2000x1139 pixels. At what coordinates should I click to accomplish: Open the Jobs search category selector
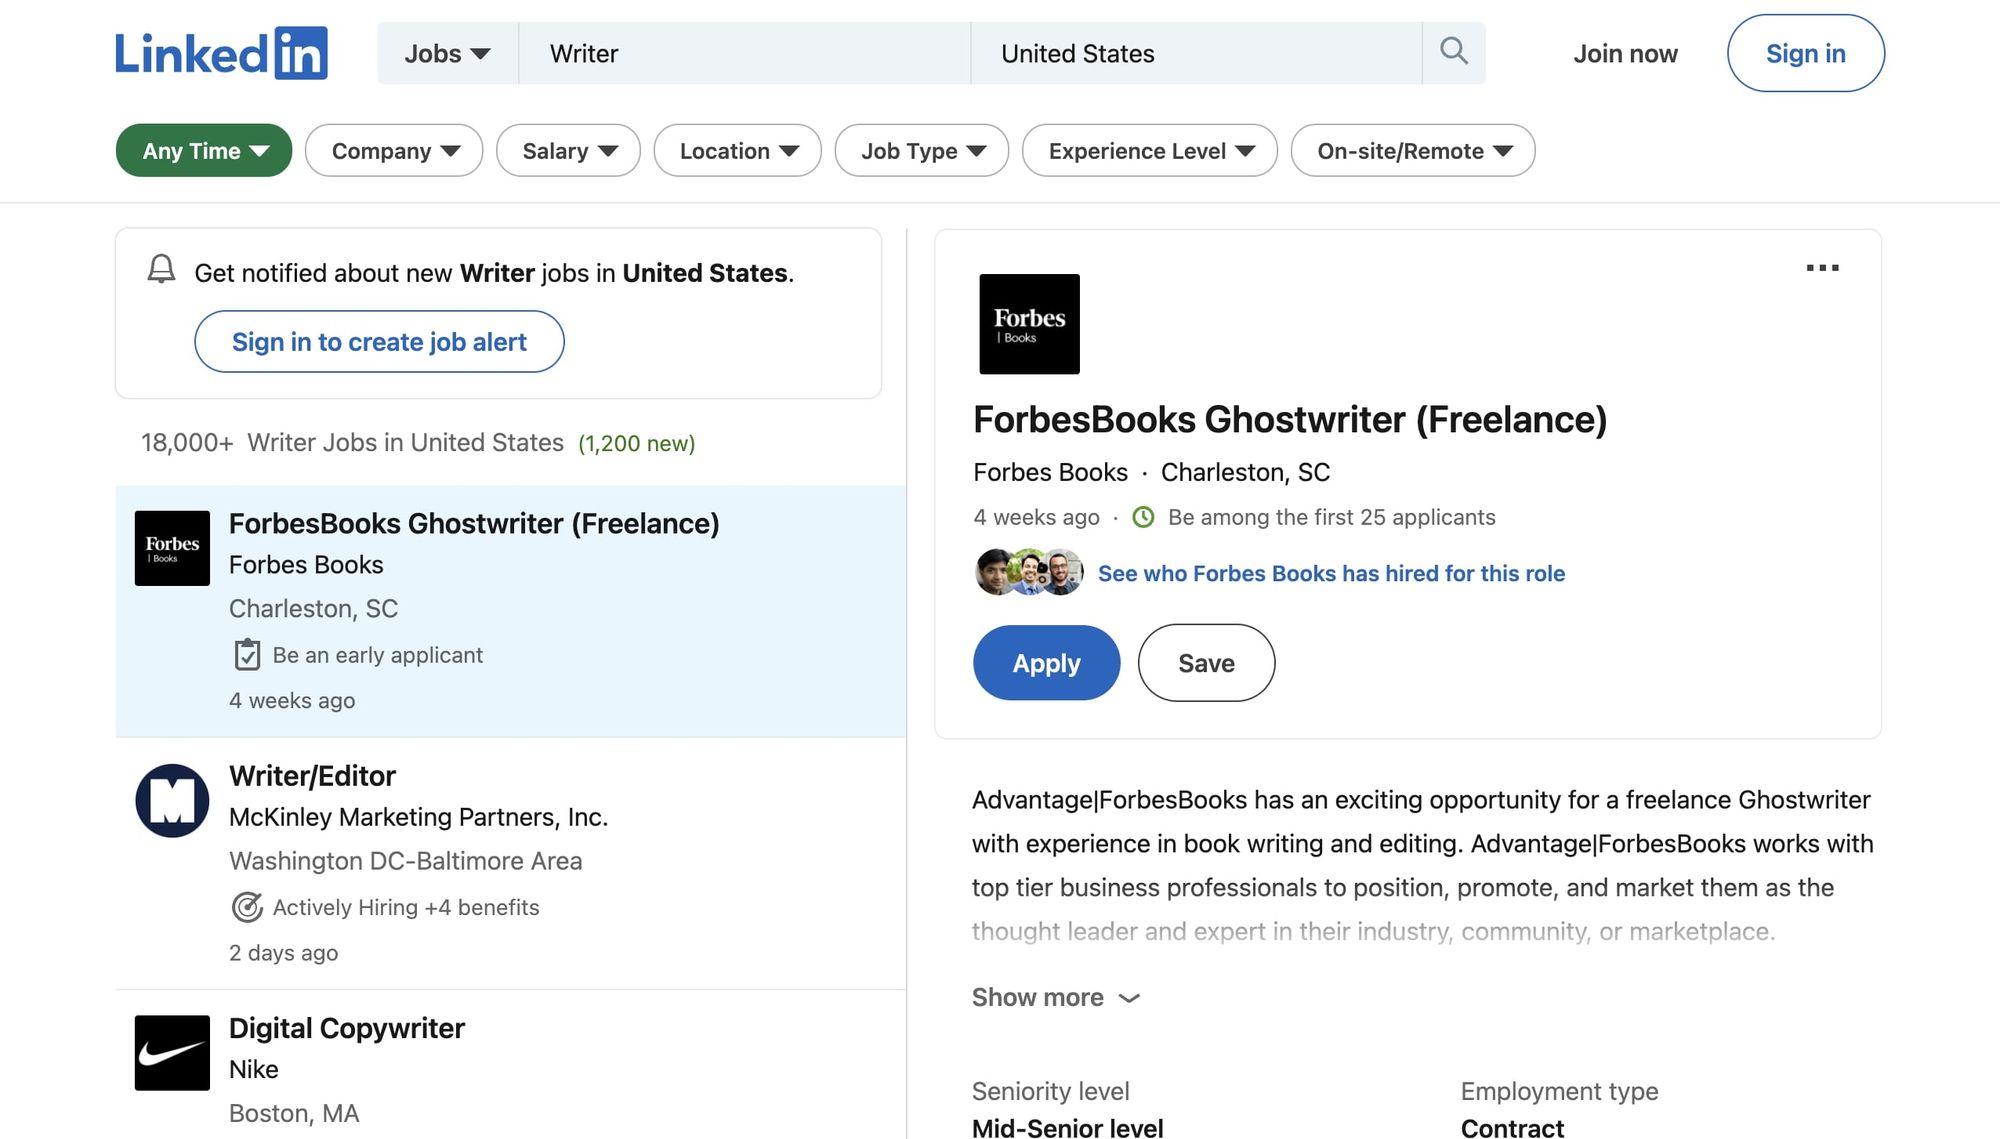445,53
